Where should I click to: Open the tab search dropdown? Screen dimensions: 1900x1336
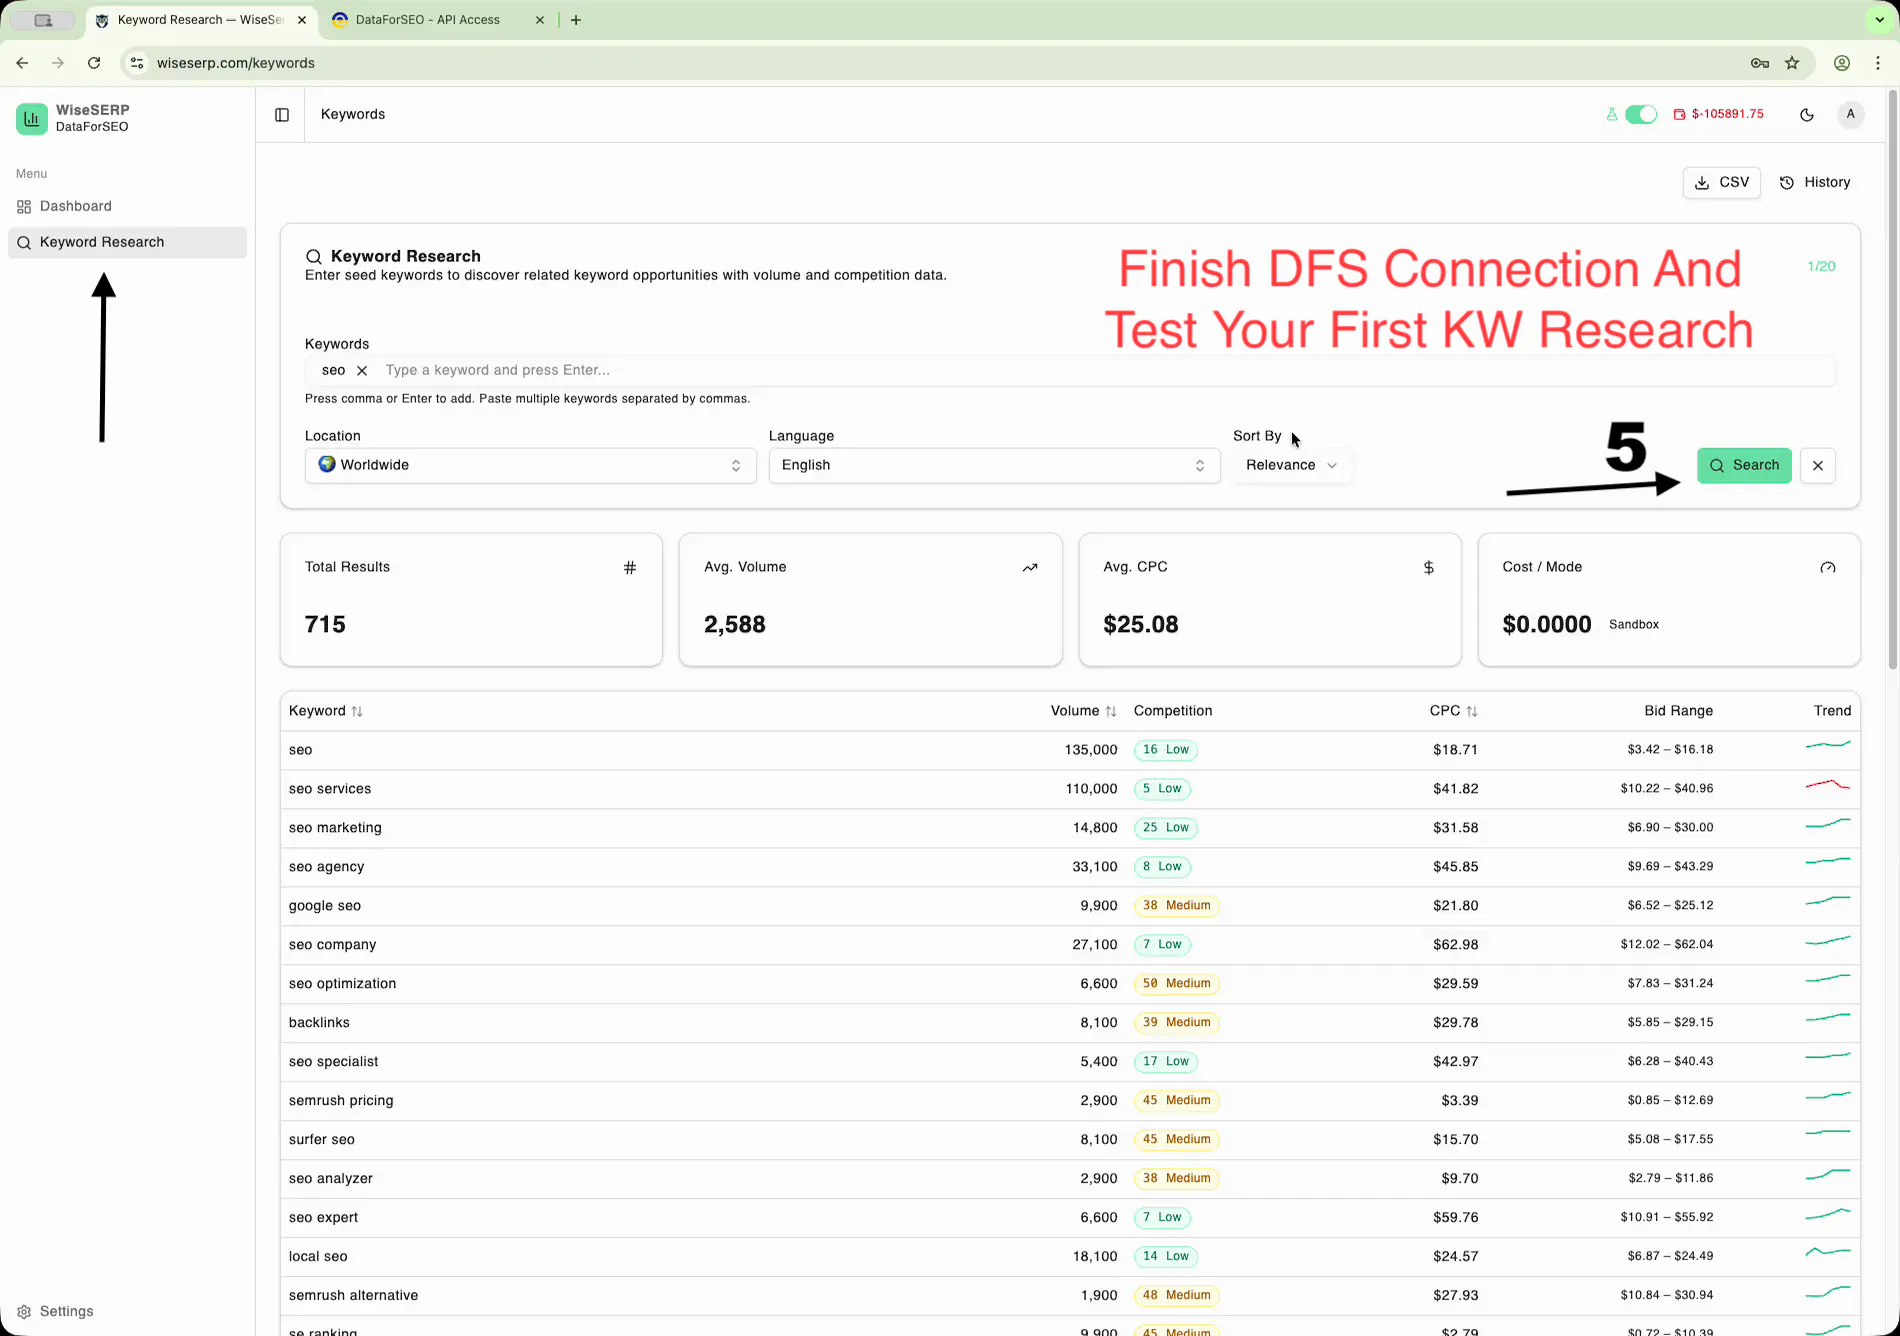coord(1880,20)
